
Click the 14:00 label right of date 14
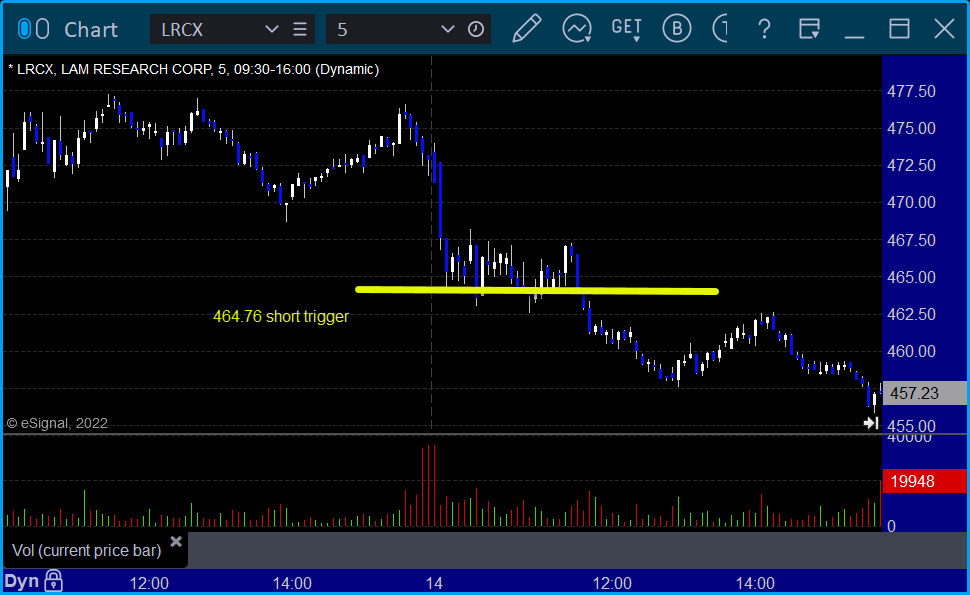click(x=755, y=583)
